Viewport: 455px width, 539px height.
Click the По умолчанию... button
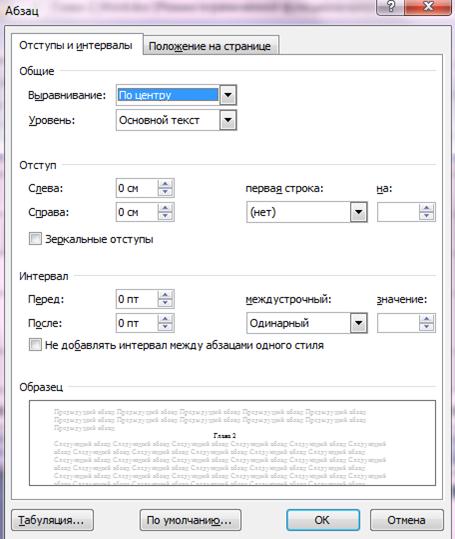[x=190, y=520]
